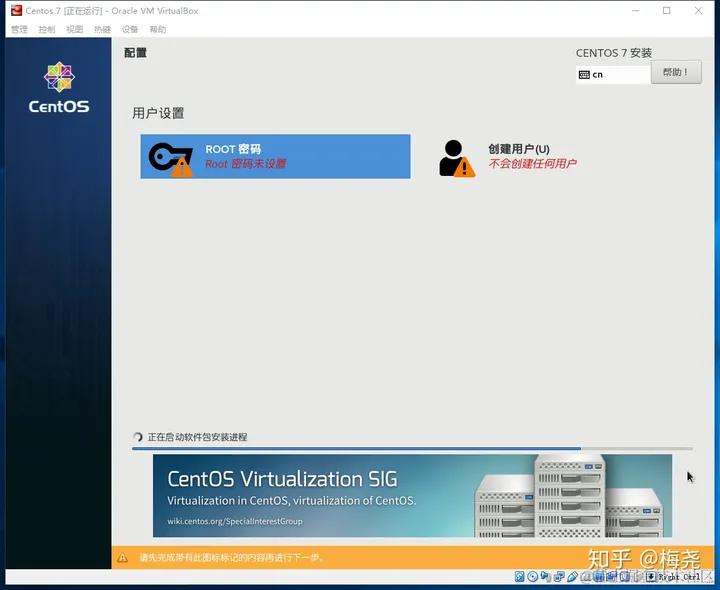Viewport: 720px width, 590px height.
Task: Click the Right Ctrl host key label
Action: click(x=680, y=577)
